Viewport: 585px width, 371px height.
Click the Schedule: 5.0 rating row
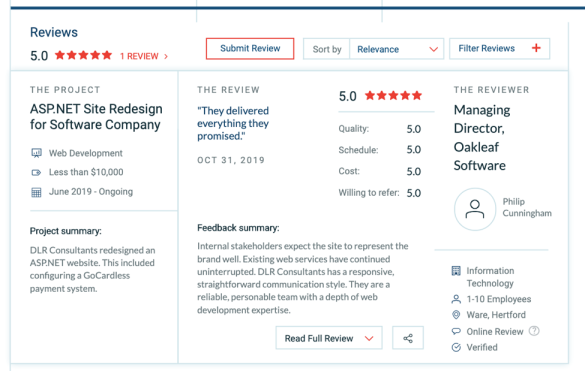coord(380,150)
